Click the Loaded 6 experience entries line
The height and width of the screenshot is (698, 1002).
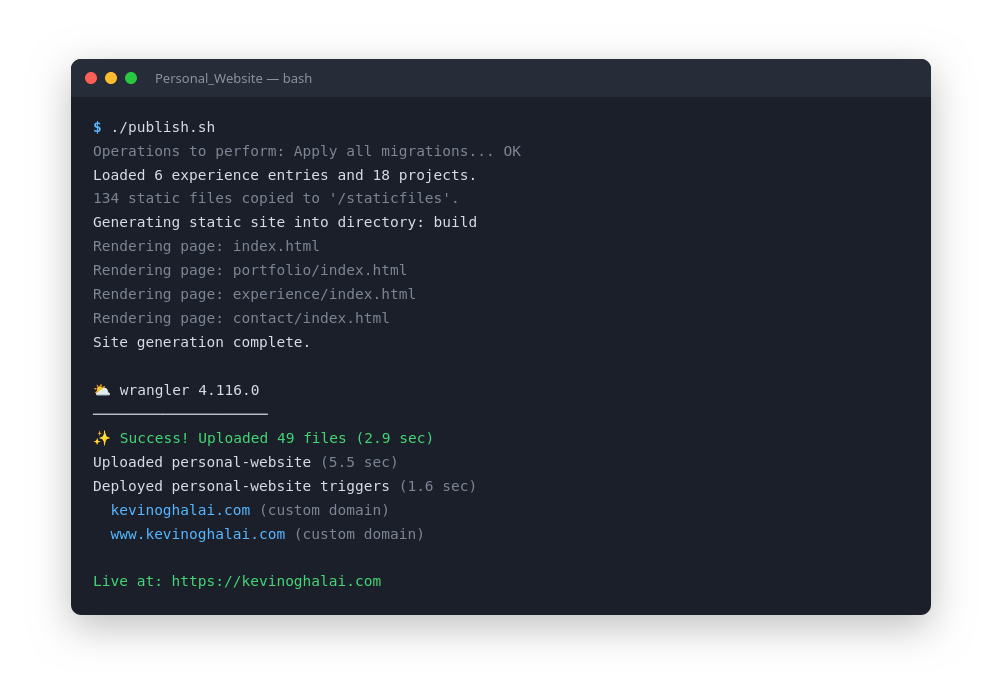(x=284, y=175)
